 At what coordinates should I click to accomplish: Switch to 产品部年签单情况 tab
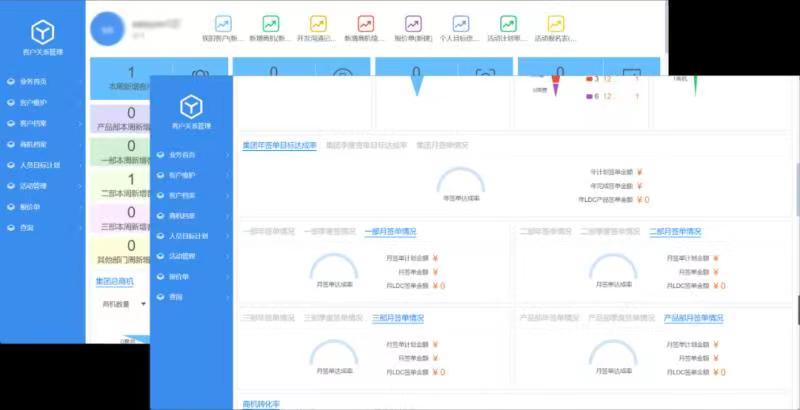(549, 318)
